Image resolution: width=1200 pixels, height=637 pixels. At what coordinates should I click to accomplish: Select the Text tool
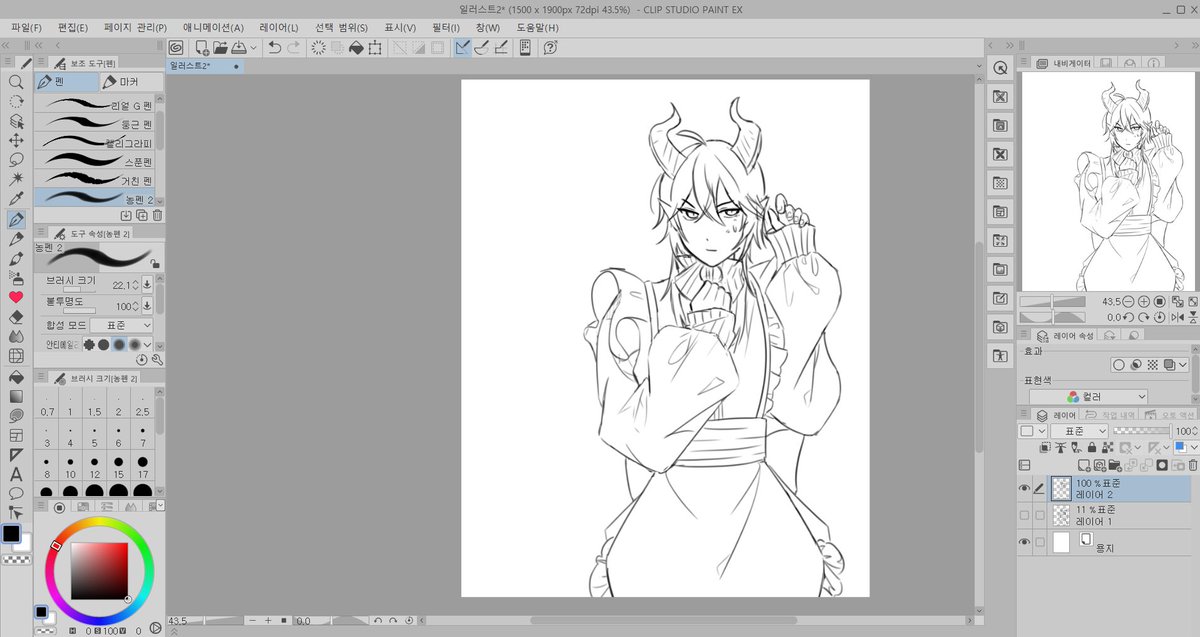coord(16,474)
